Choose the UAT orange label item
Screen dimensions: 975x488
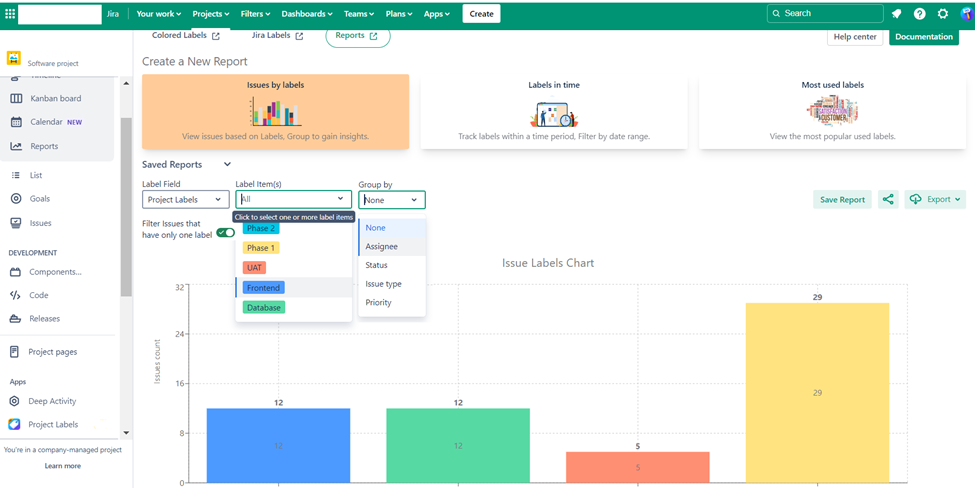pyautogui.click(x=254, y=267)
